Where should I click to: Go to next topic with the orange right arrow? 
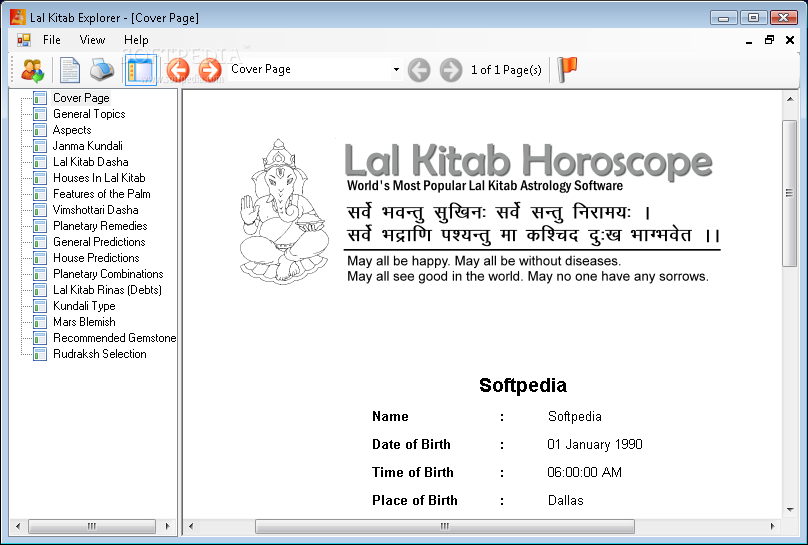[210, 70]
